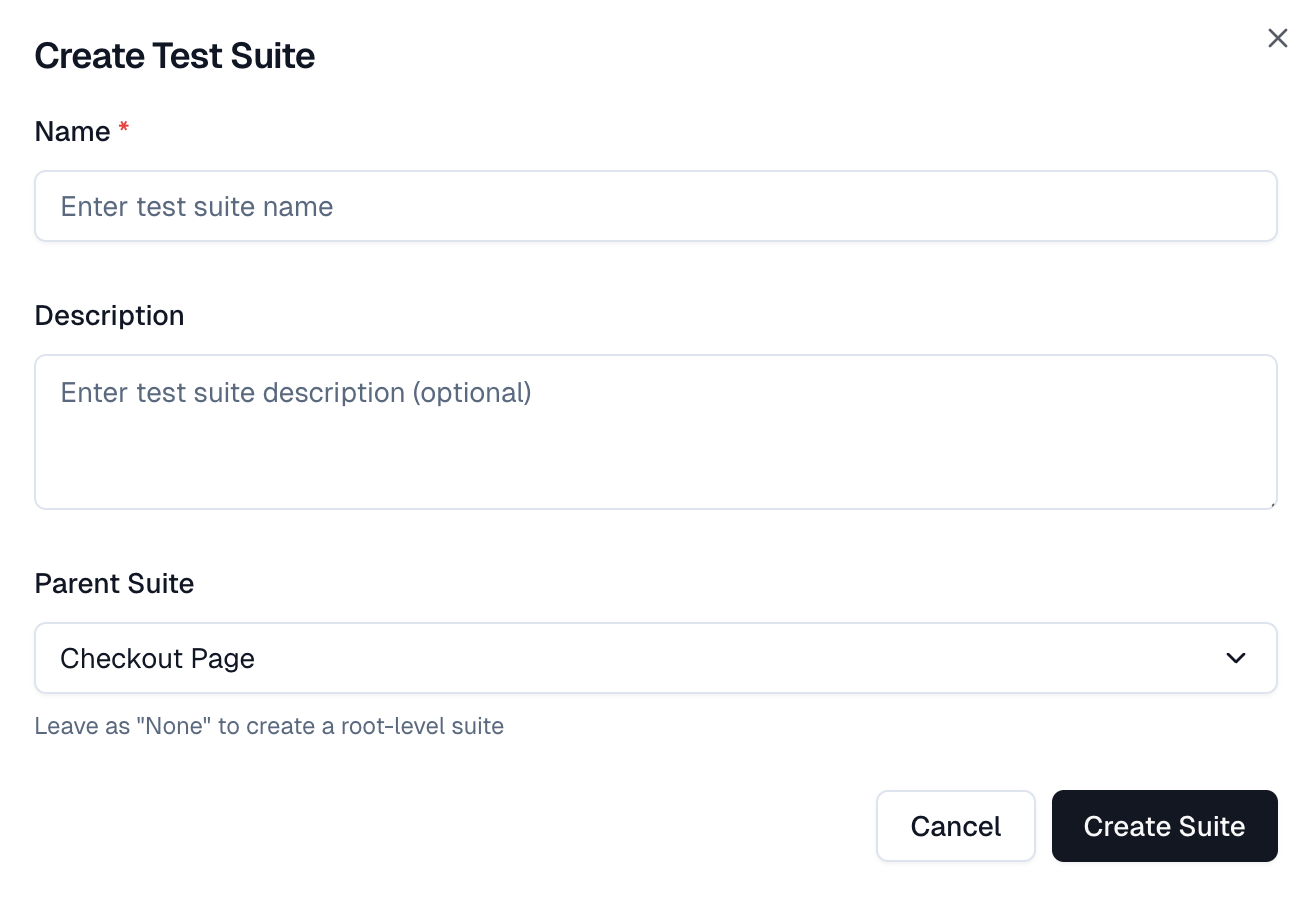The height and width of the screenshot is (900, 1314).
Task: Click the red asterisk next to Name
Action: coord(123,128)
